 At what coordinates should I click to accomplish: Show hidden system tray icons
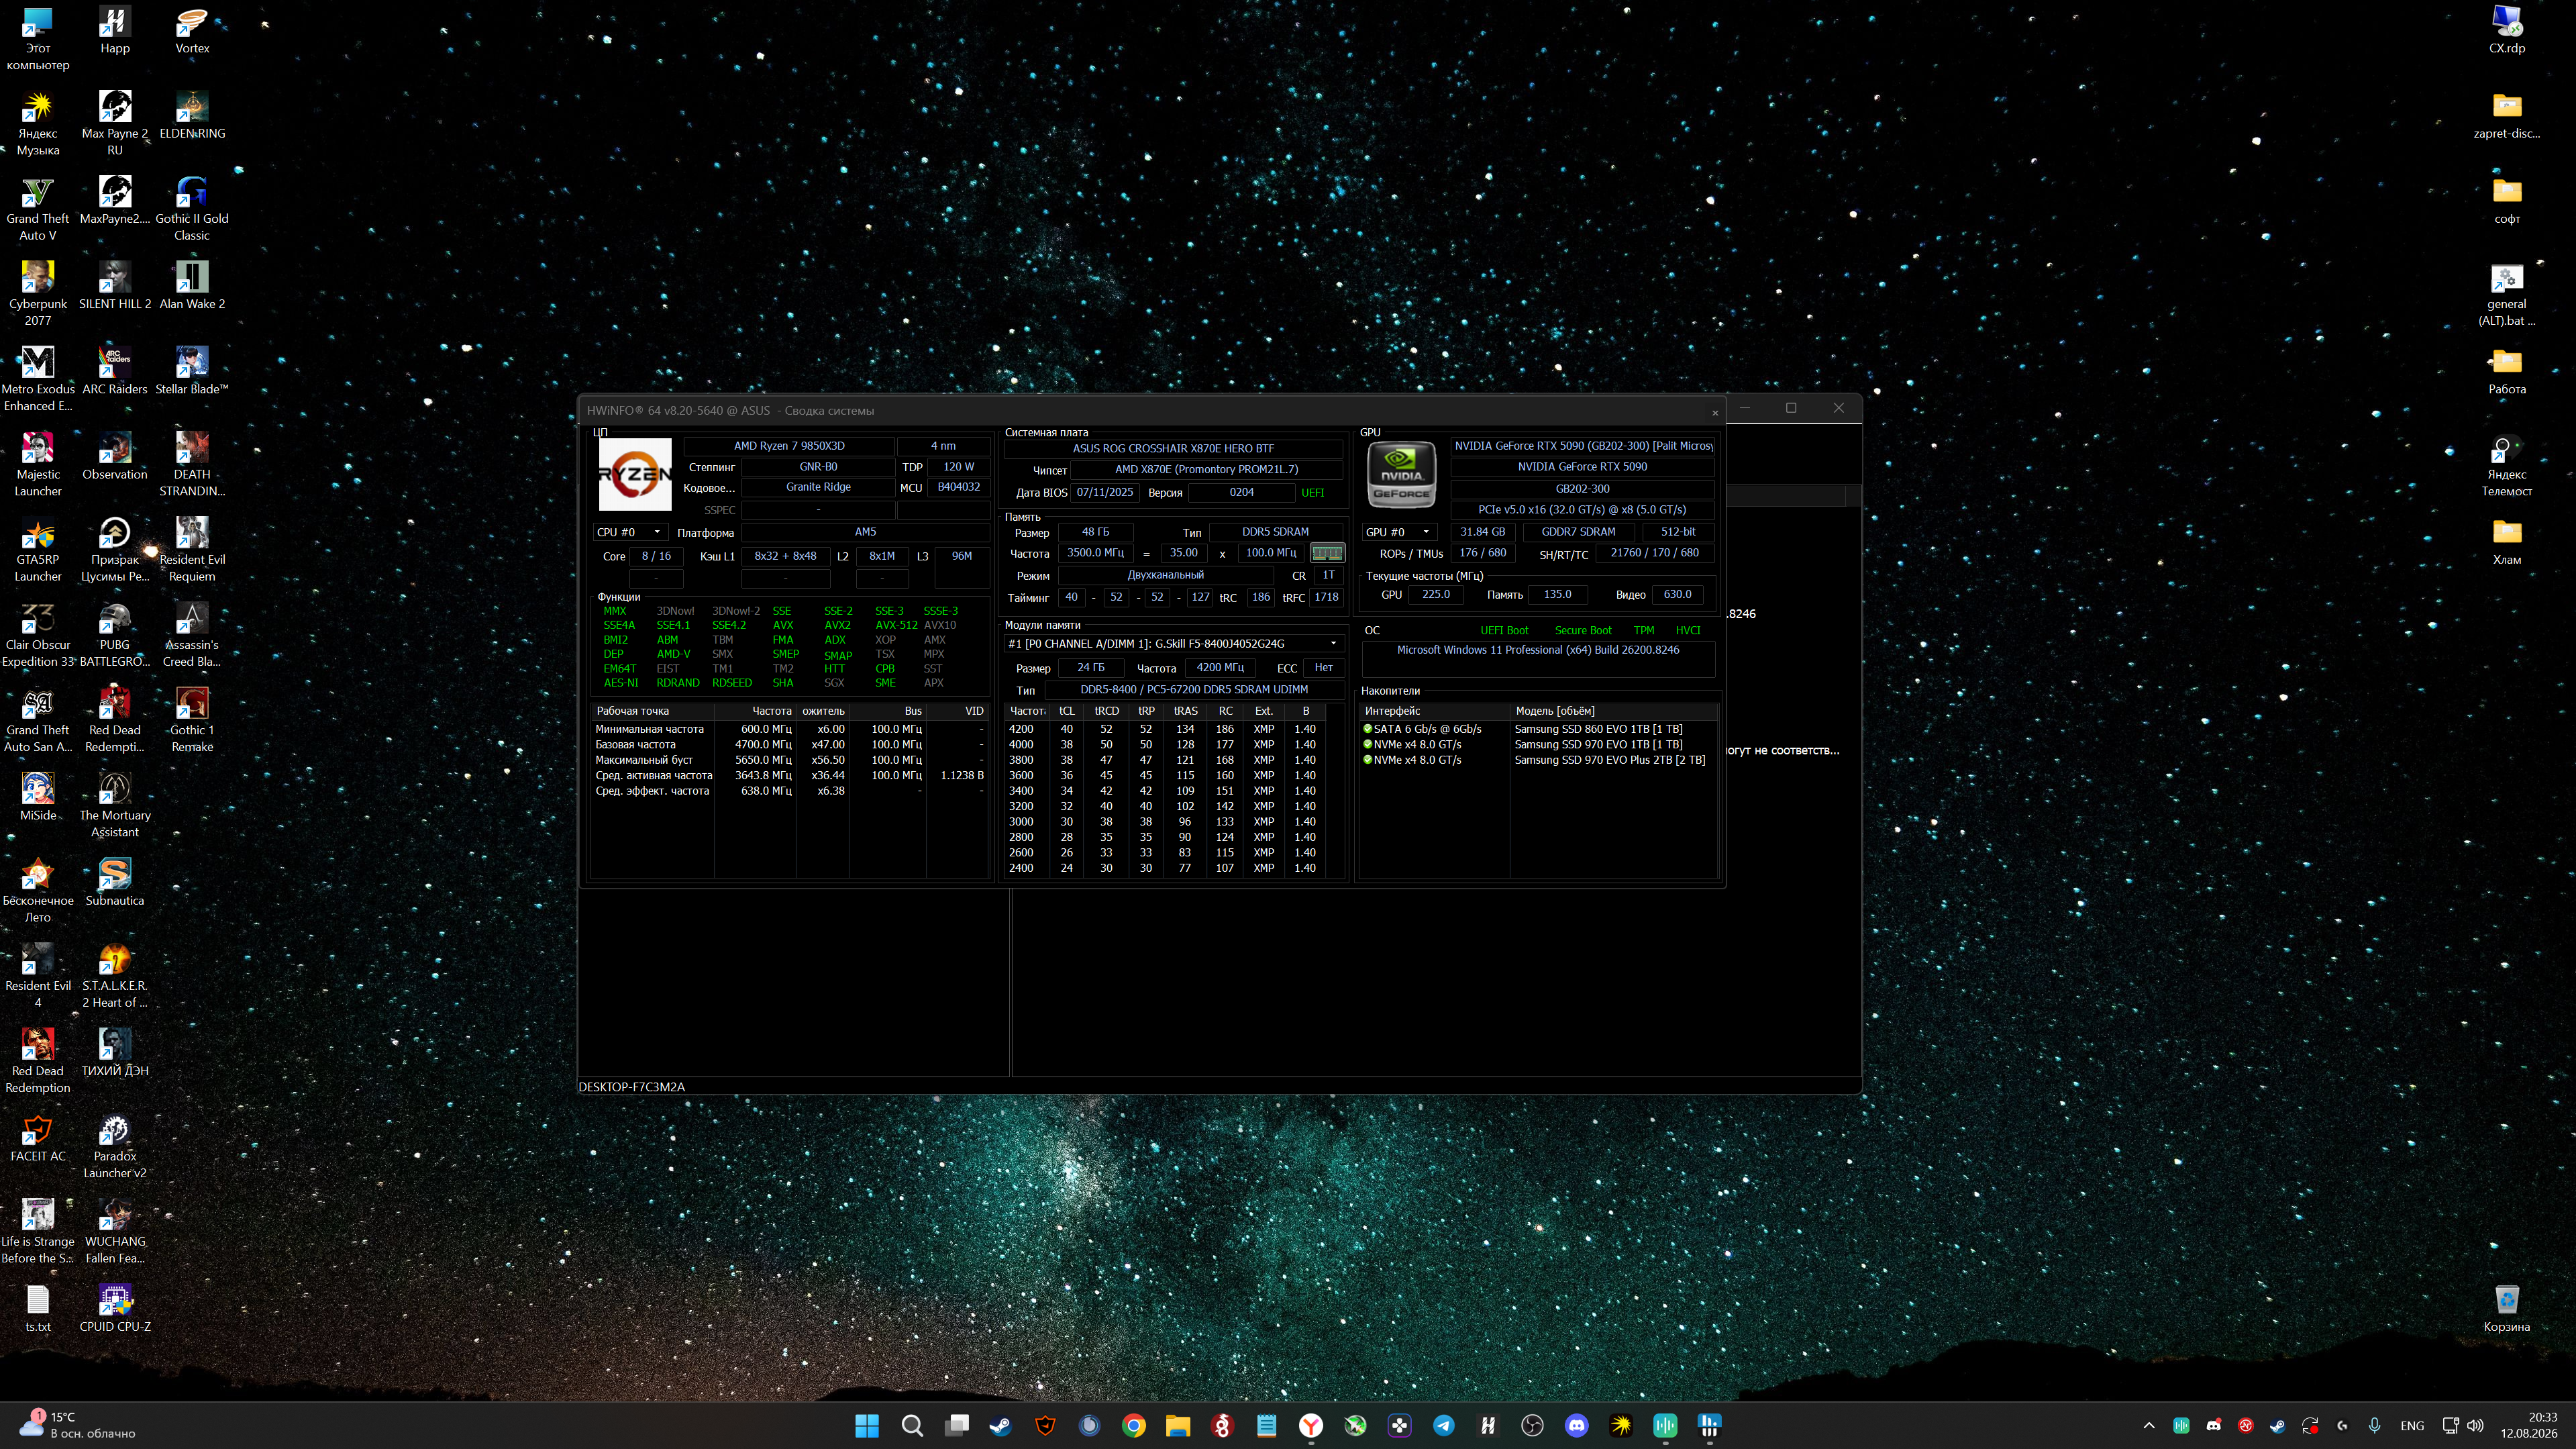click(2149, 1426)
